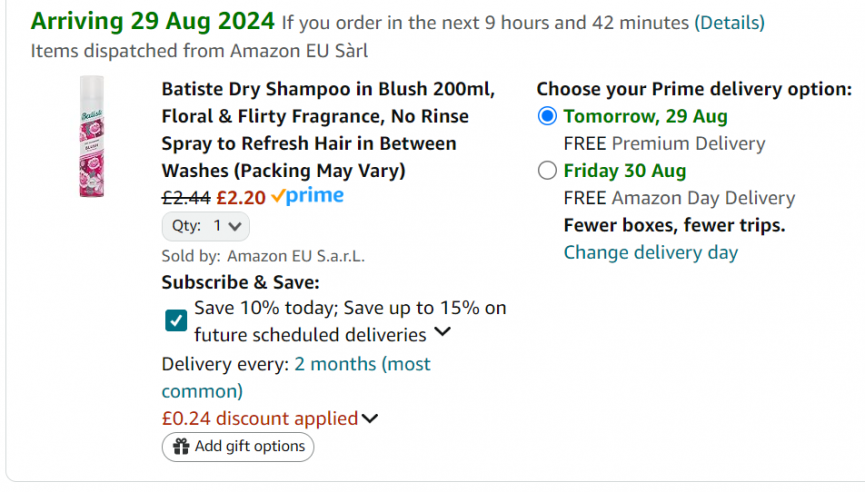Viewport: 865px width, 492px height.
Task: Click the Amazon EU S.a.r.L. seller name
Action: pos(296,256)
